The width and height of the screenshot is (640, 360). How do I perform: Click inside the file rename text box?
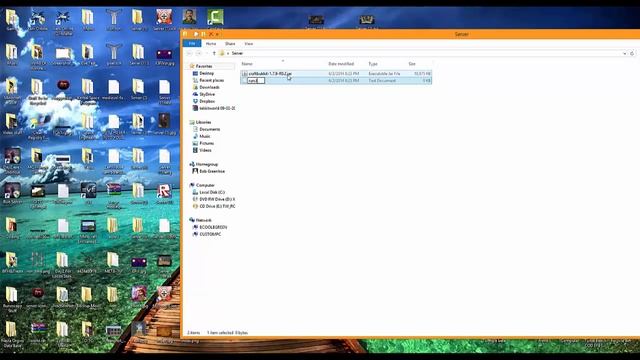coord(256,80)
